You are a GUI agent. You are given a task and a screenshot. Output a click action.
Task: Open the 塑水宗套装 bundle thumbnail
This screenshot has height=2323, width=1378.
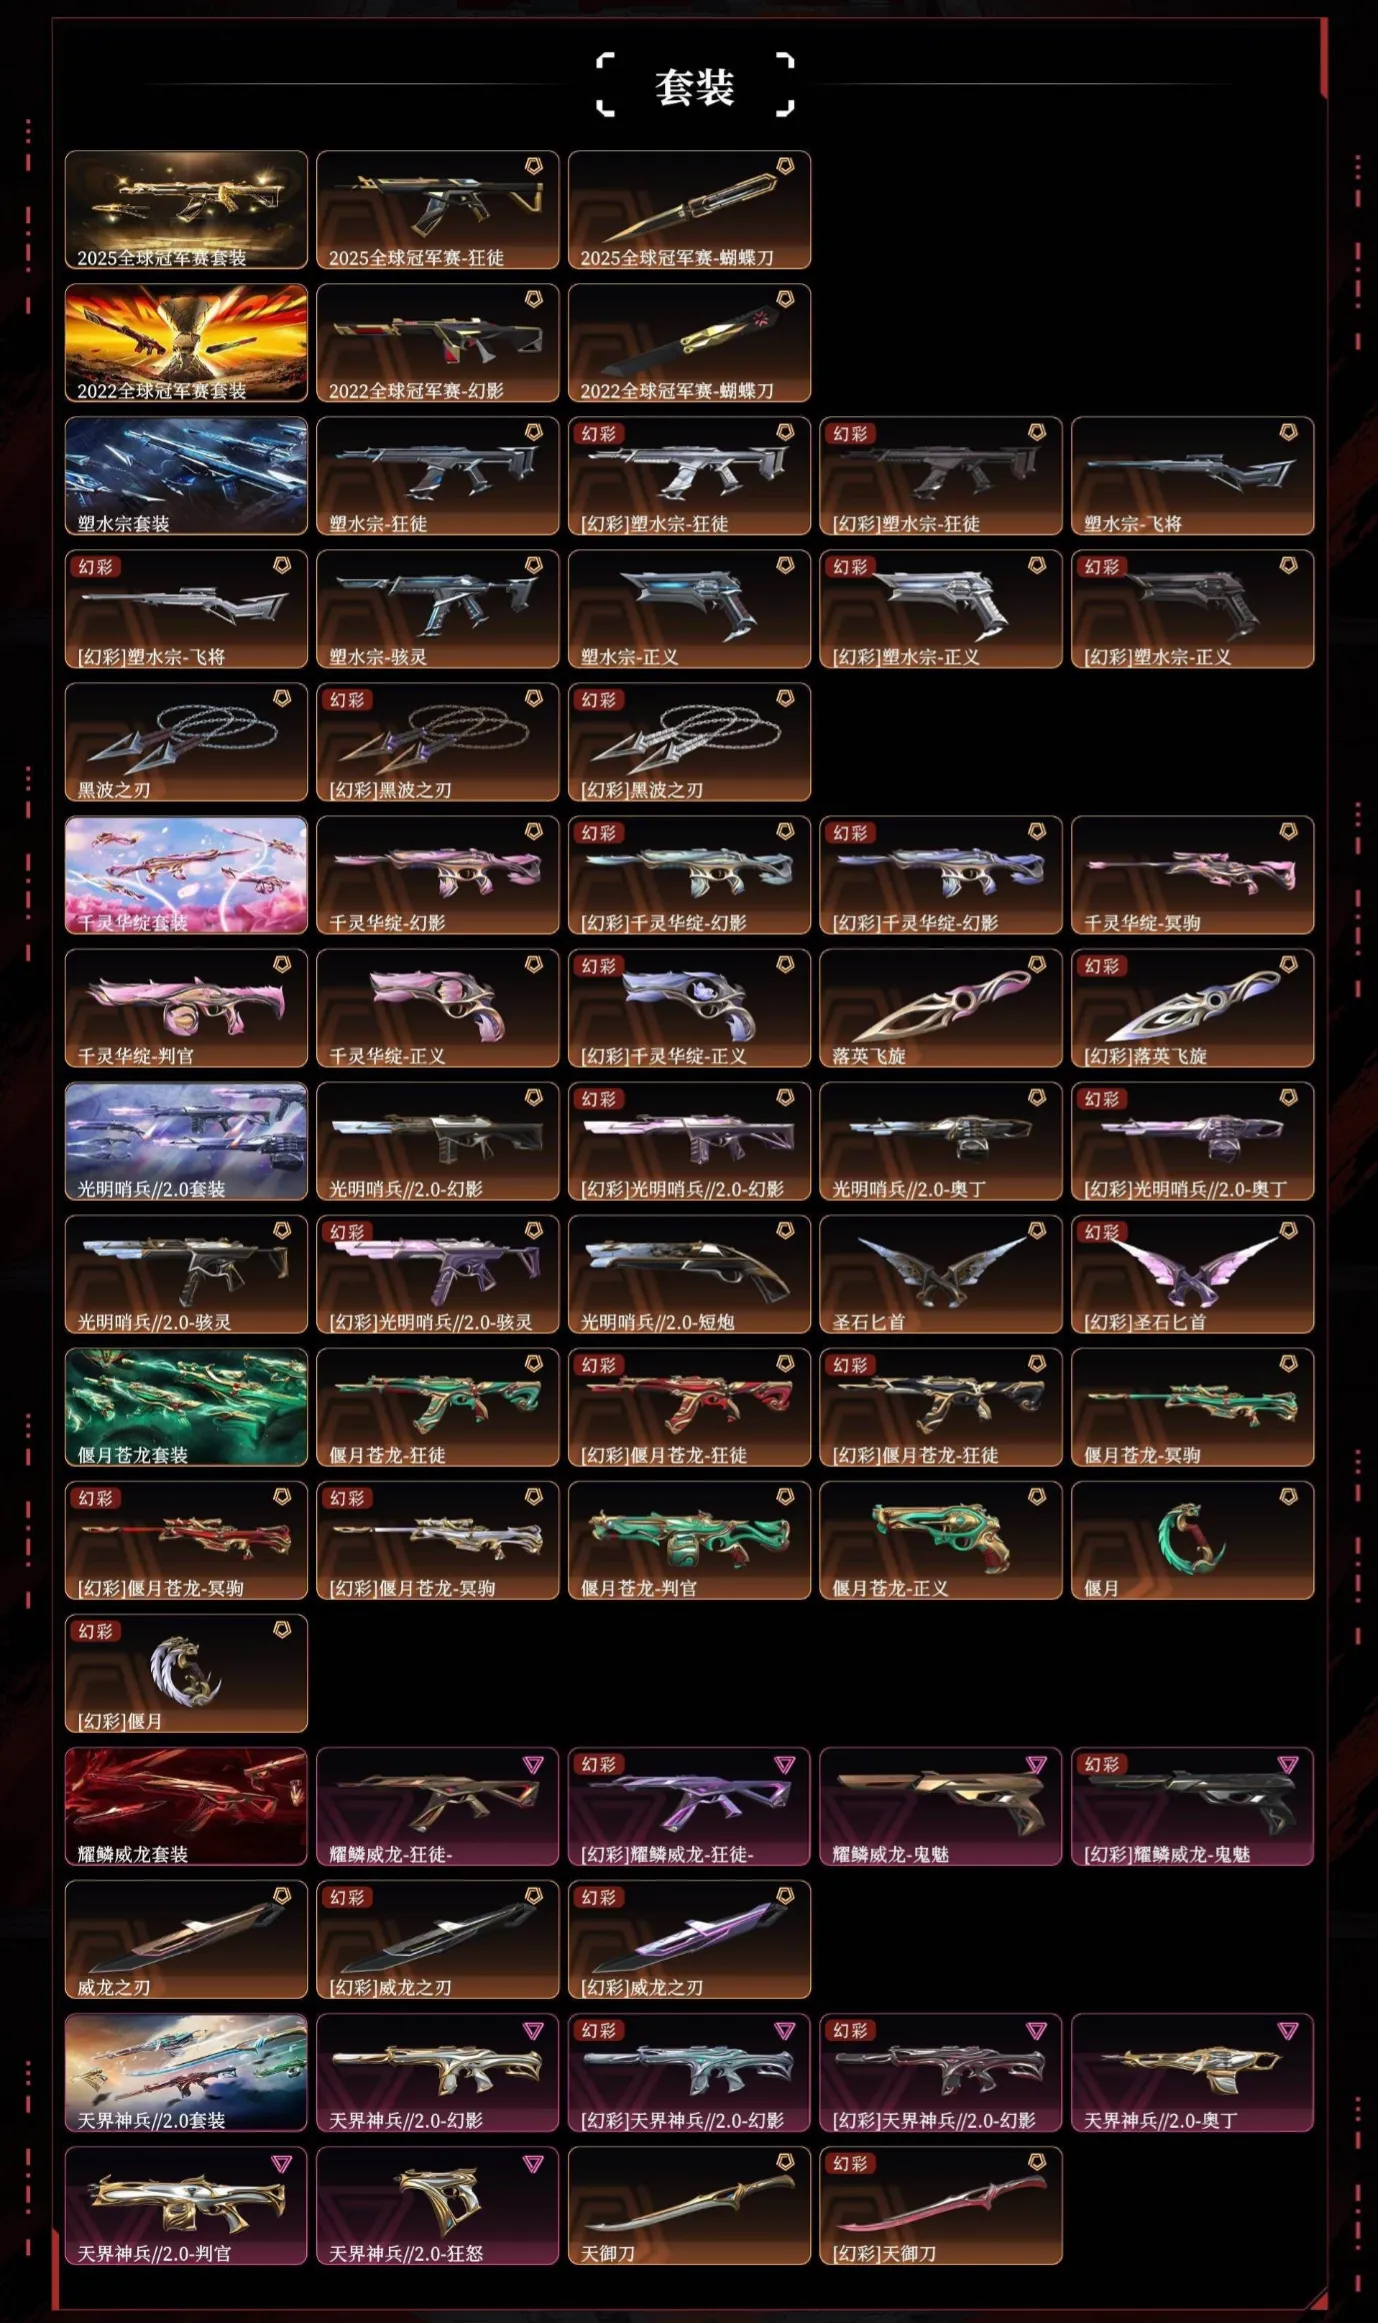pyautogui.click(x=186, y=476)
